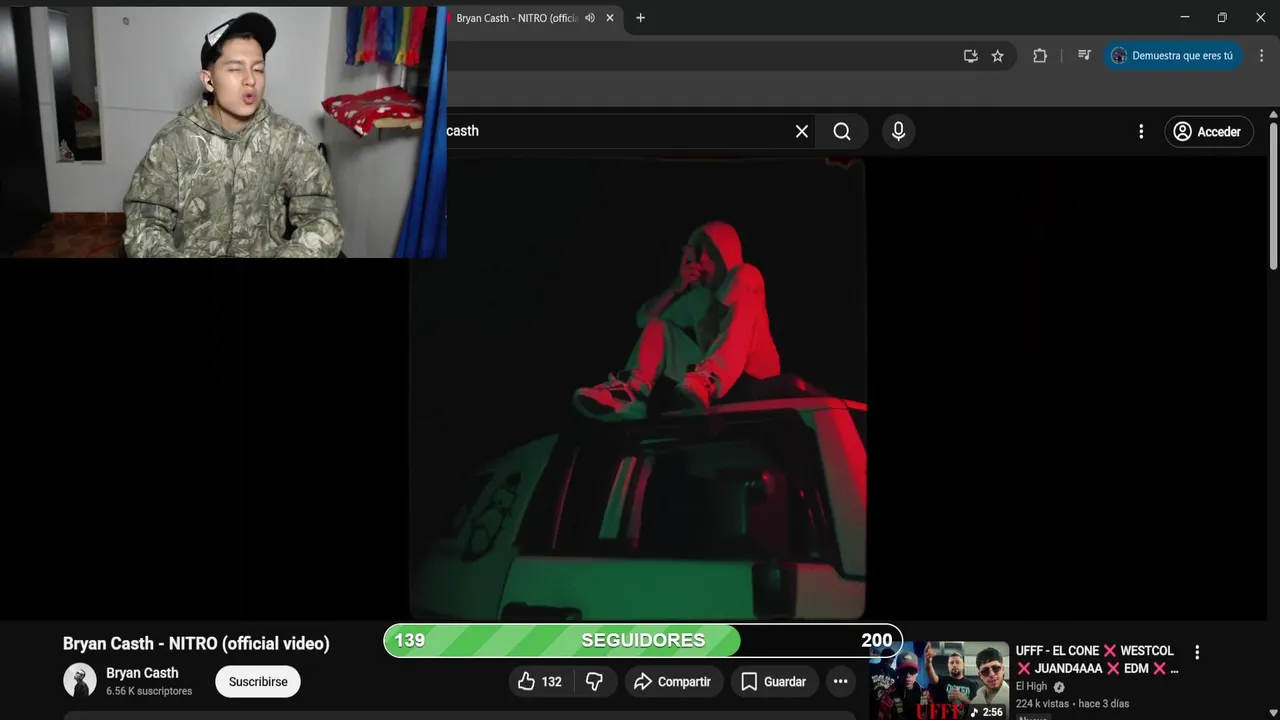Open a new browser tab
This screenshot has height=720, width=1280.
(640, 18)
